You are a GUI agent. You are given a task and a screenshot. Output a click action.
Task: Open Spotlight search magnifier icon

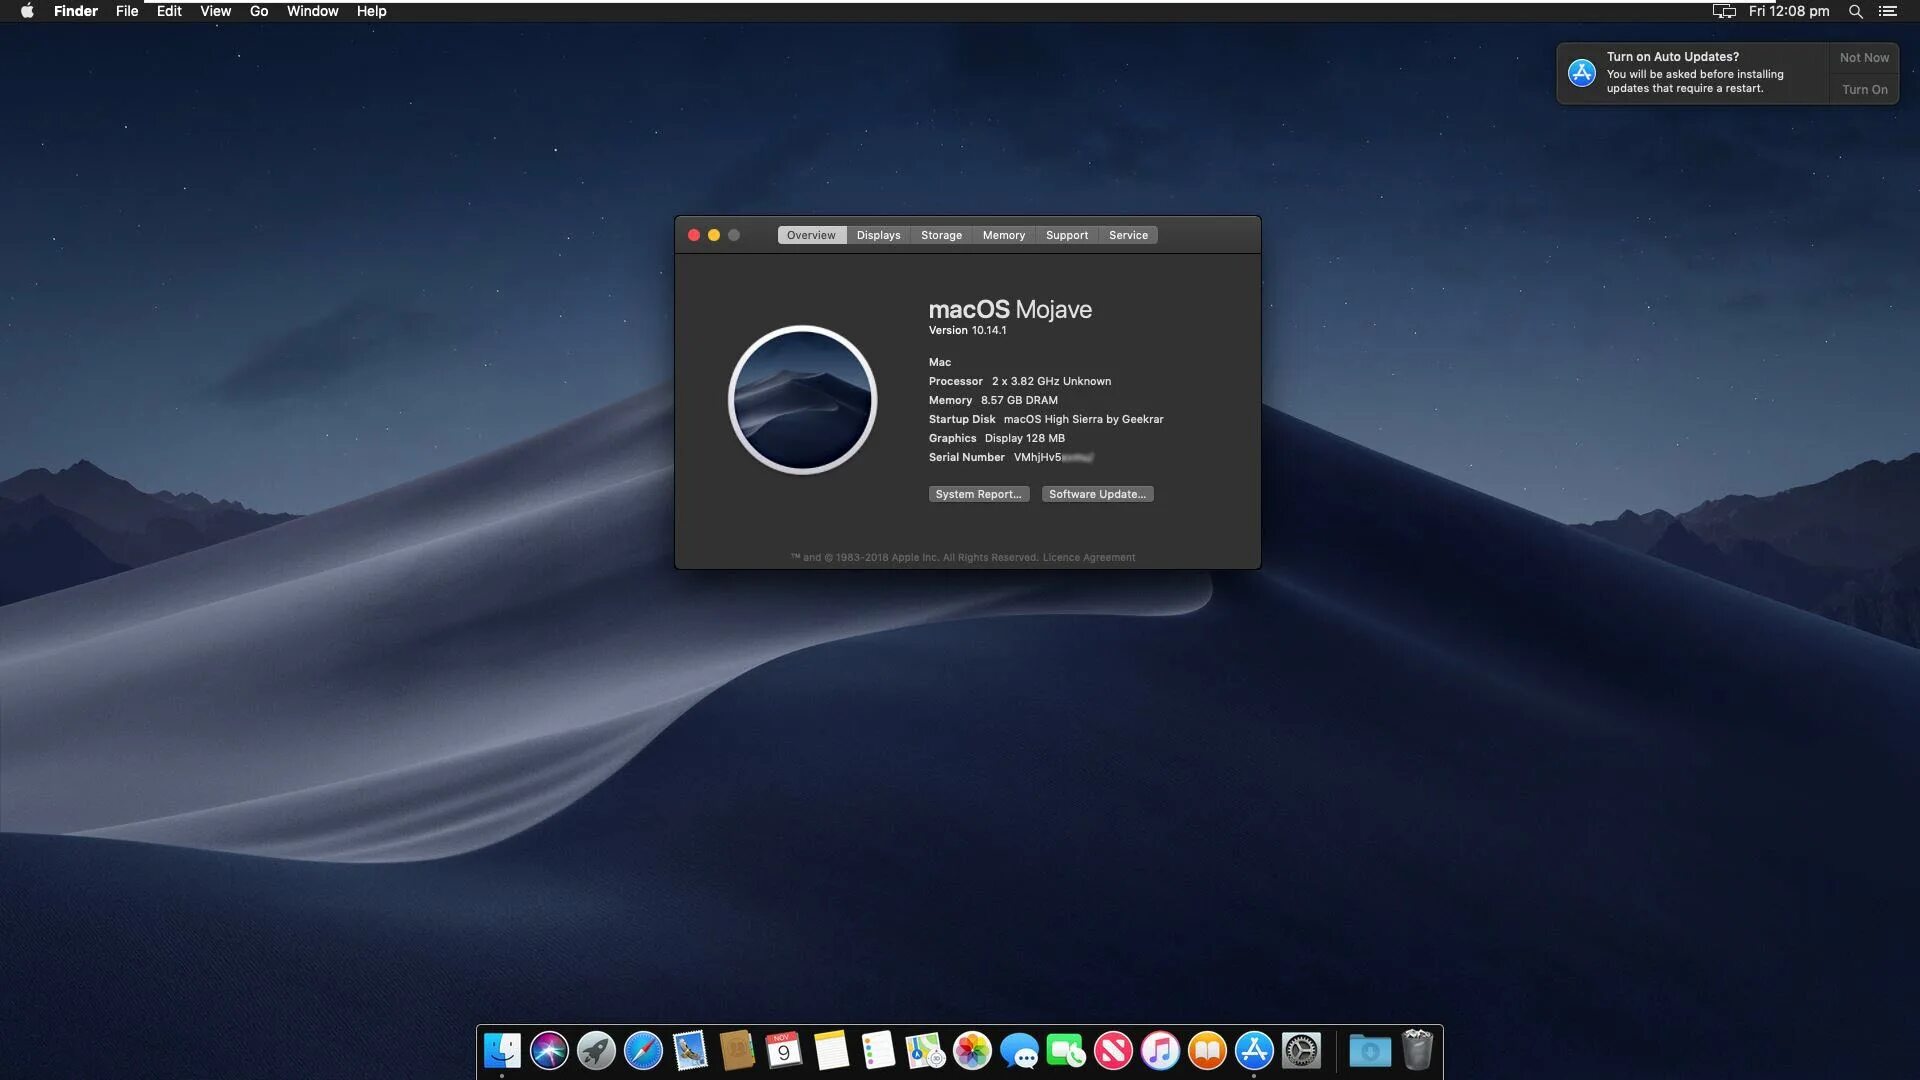tap(1855, 11)
